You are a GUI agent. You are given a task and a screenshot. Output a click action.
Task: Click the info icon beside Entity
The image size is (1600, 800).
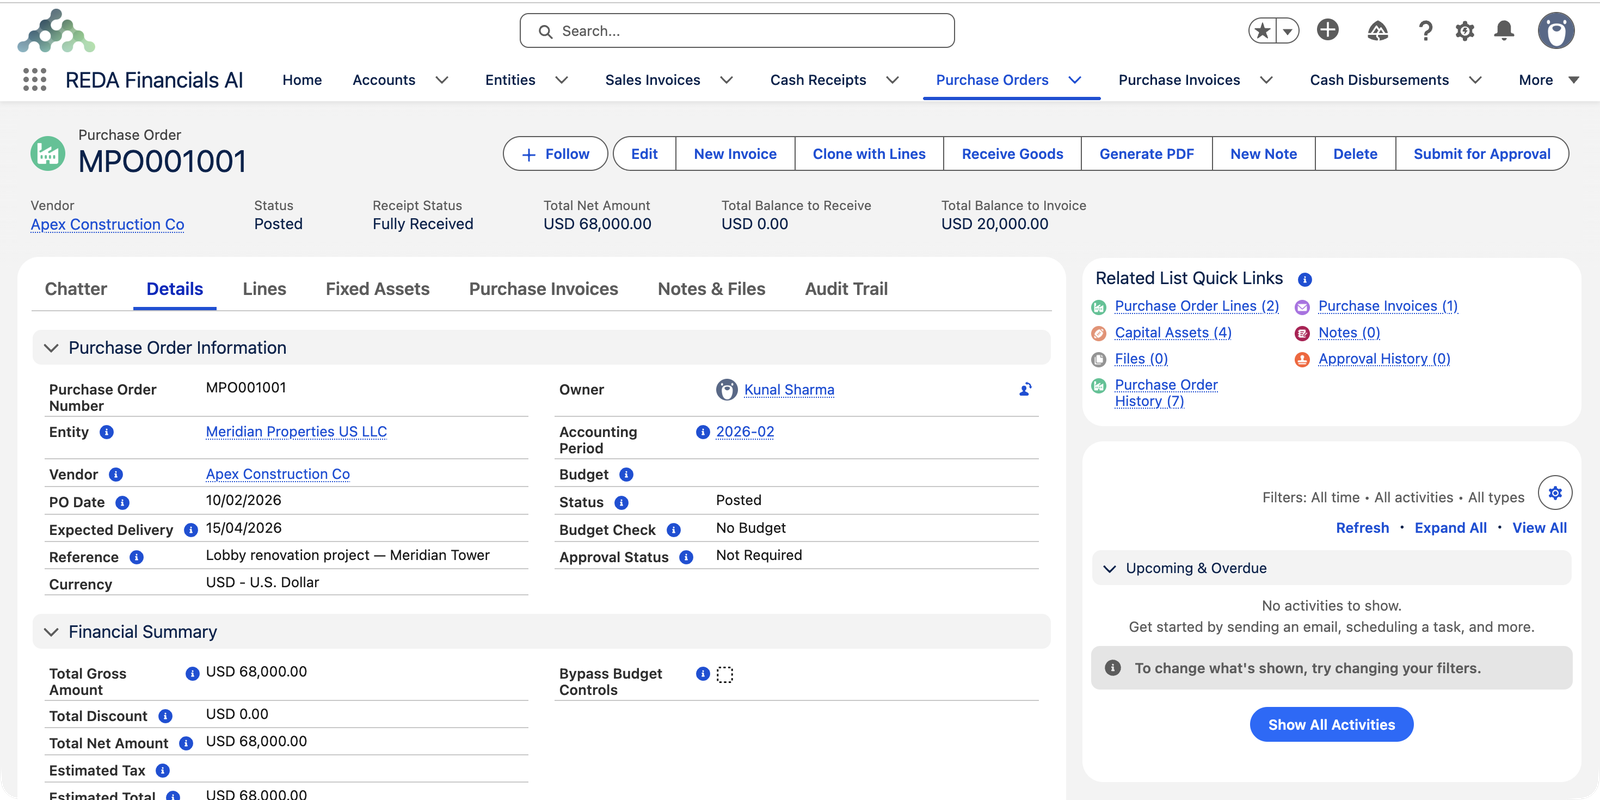click(x=107, y=432)
